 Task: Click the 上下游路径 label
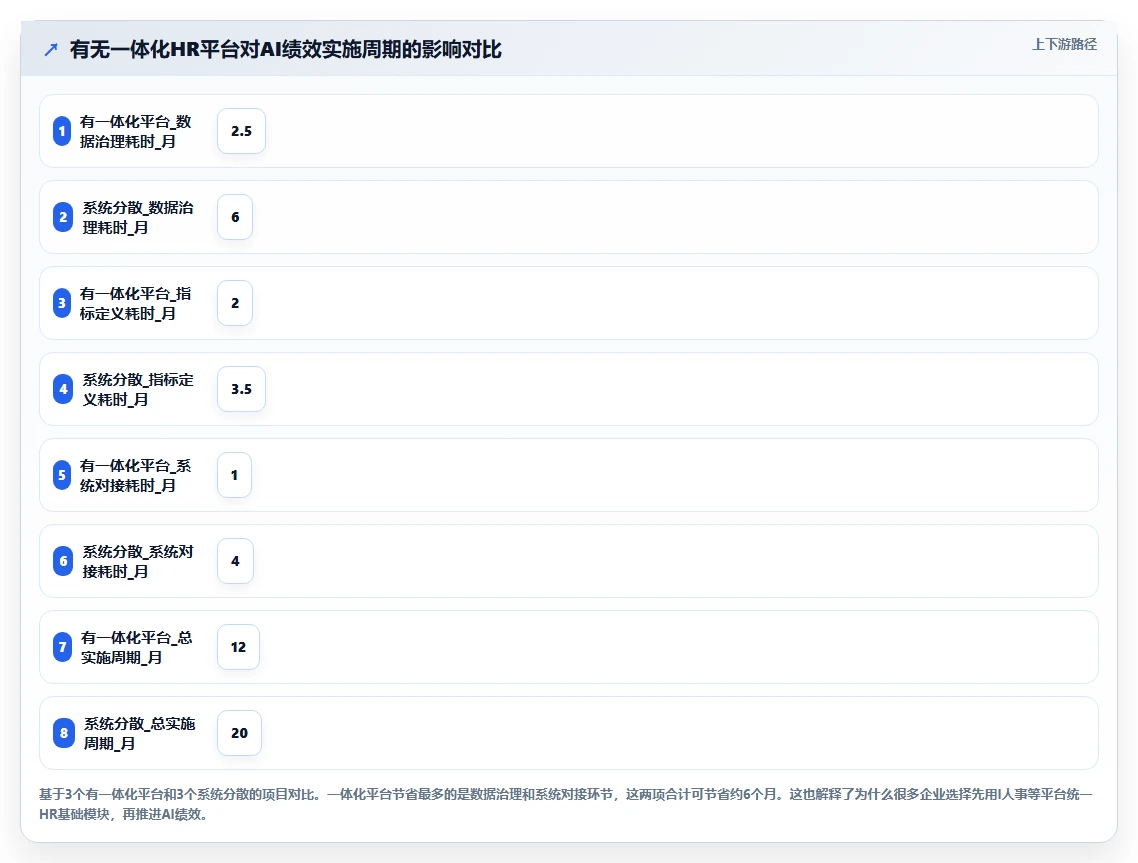point(1064,44)
